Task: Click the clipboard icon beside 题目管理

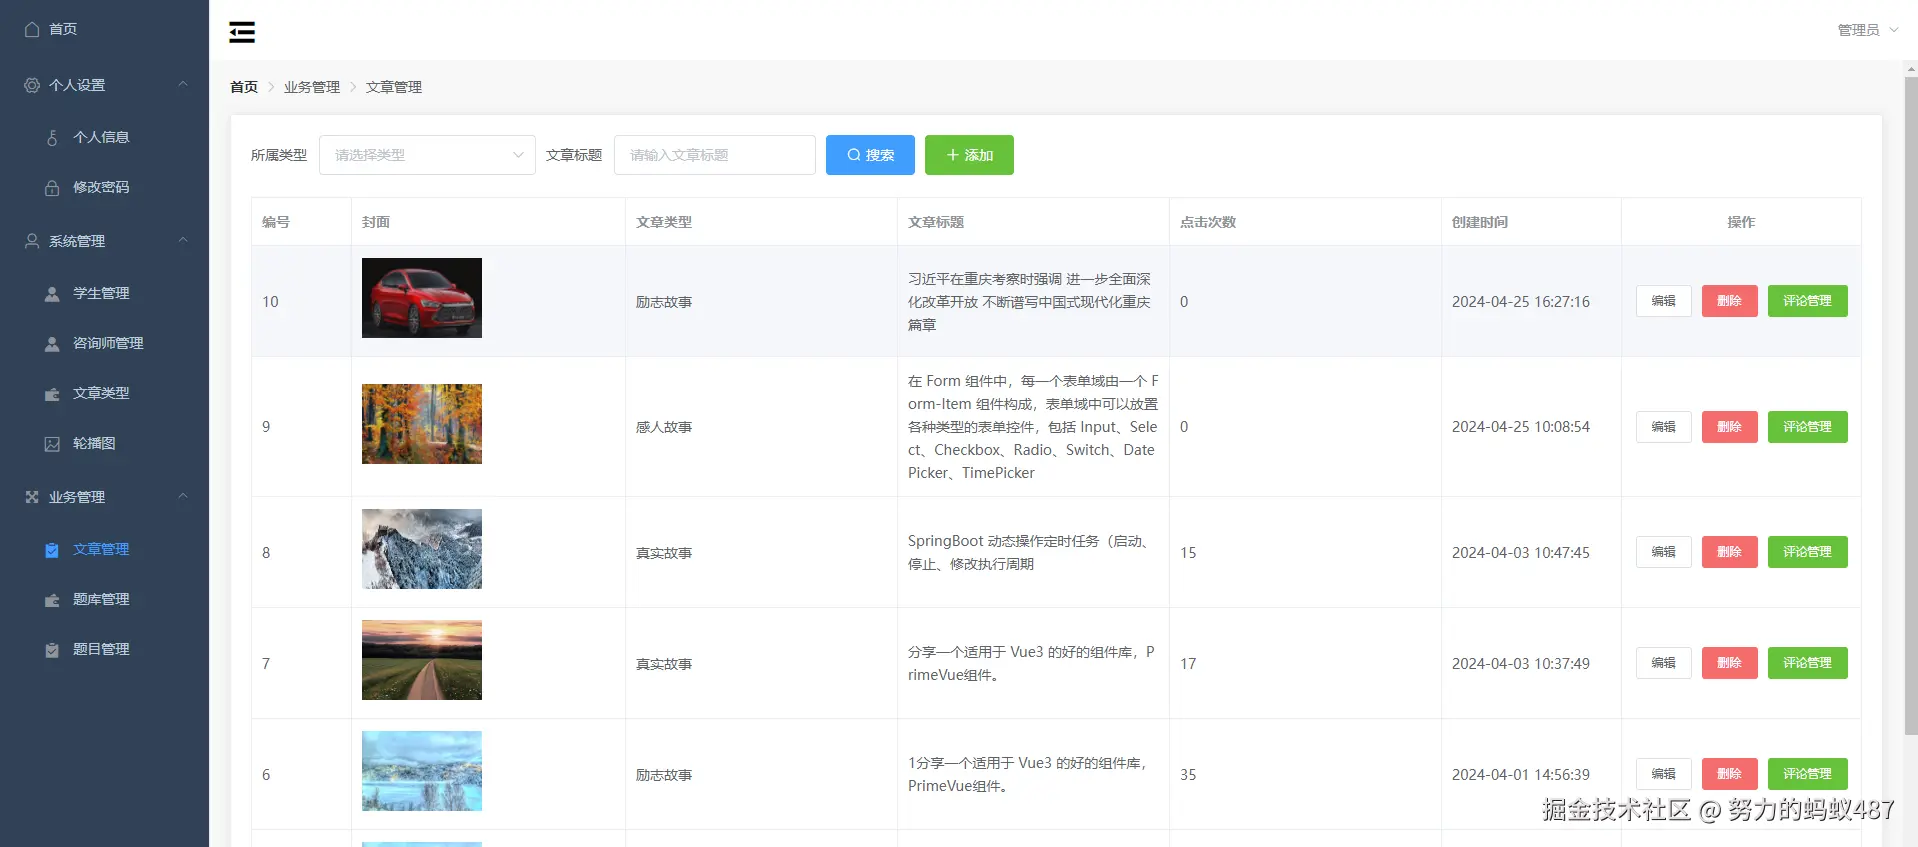Action: [52, 649]
